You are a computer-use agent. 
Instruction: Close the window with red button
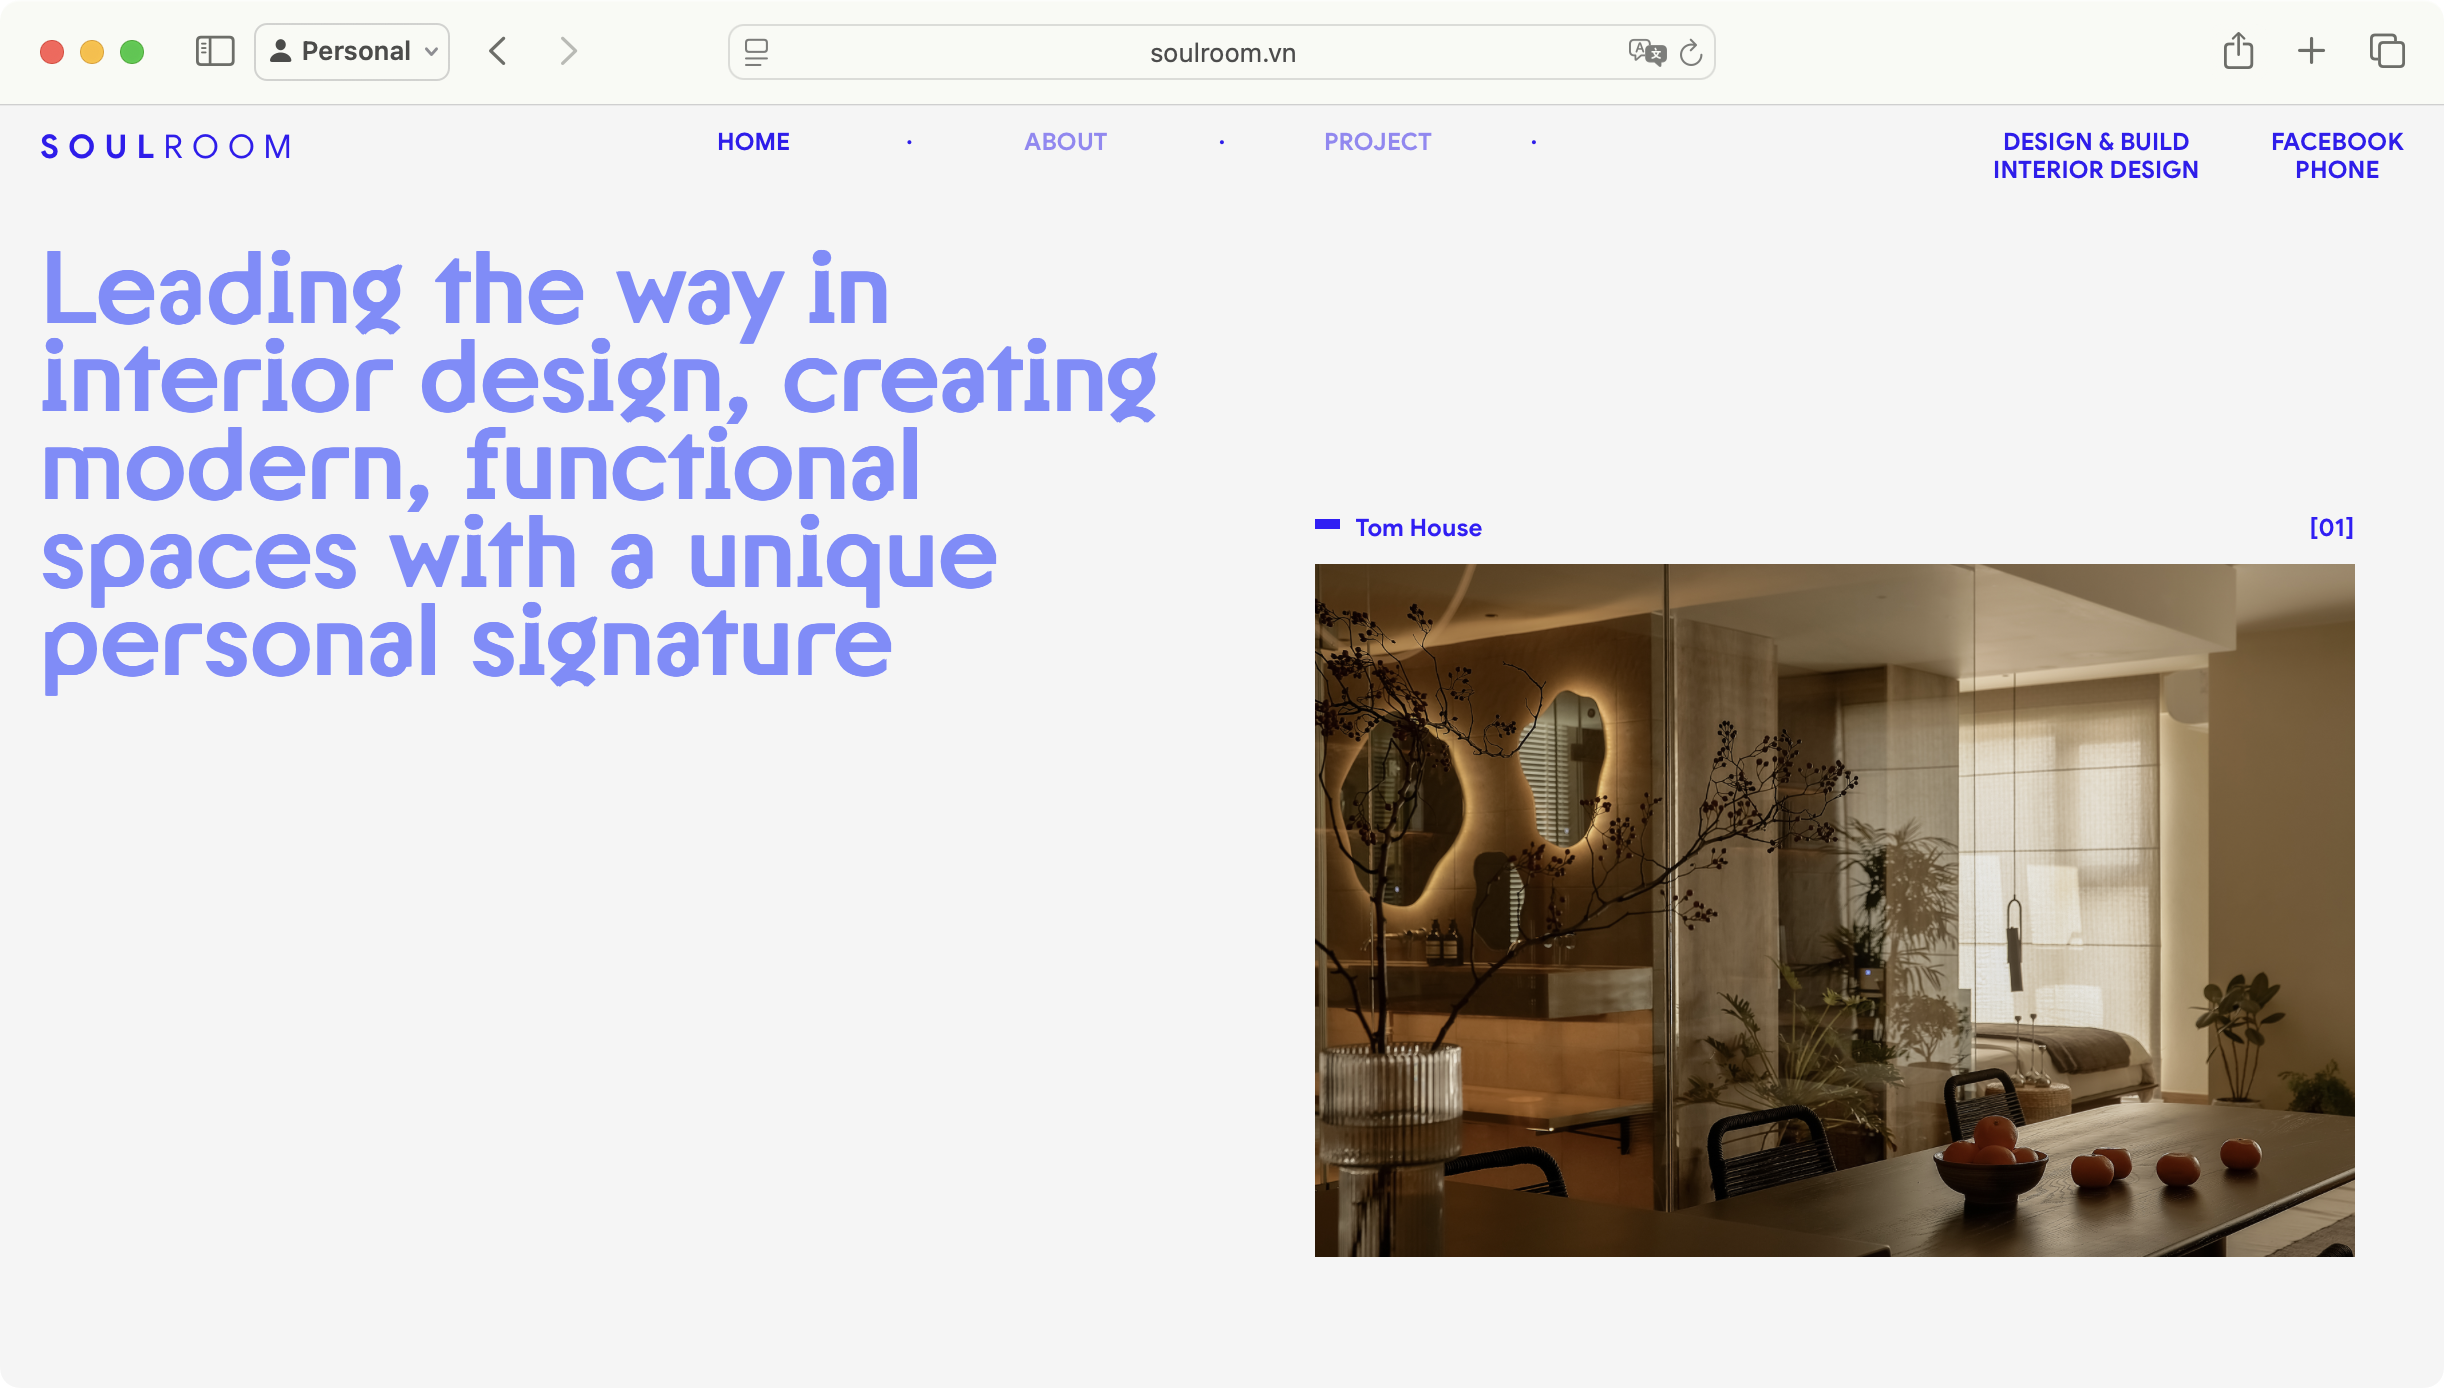point(52,51)
